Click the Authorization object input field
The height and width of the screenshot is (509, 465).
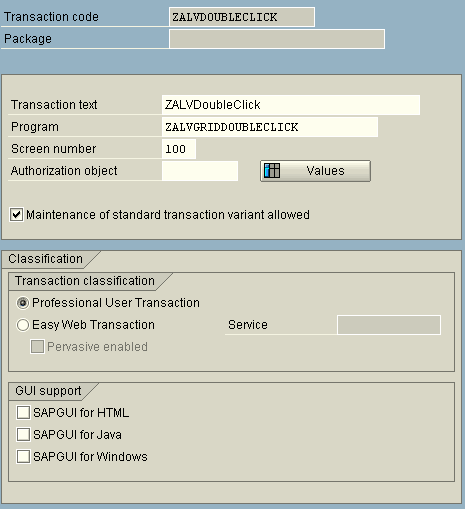(200, 171)
